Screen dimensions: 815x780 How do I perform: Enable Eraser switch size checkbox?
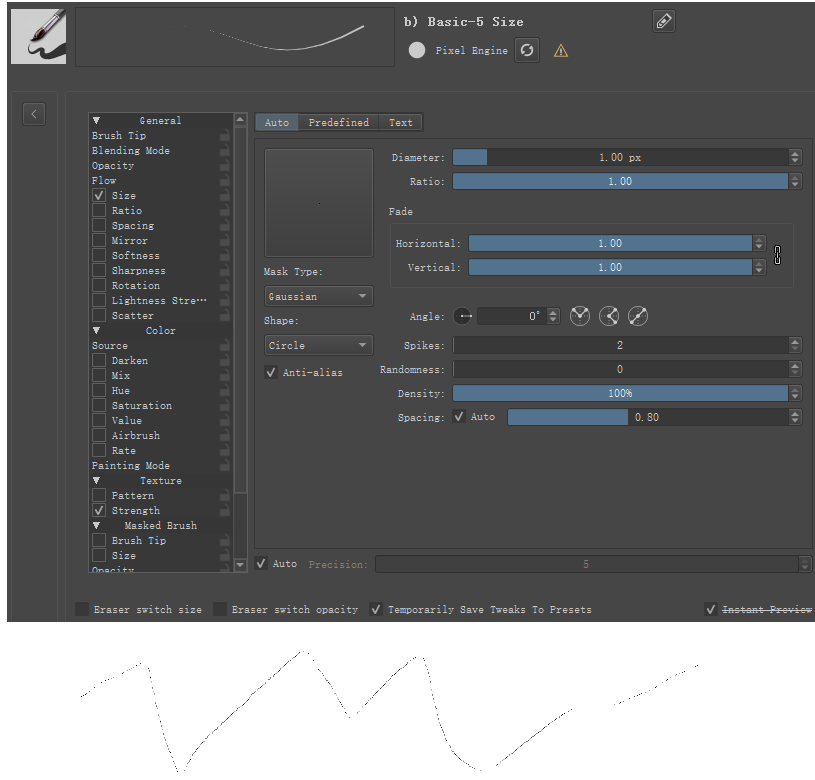click(82, 609)
